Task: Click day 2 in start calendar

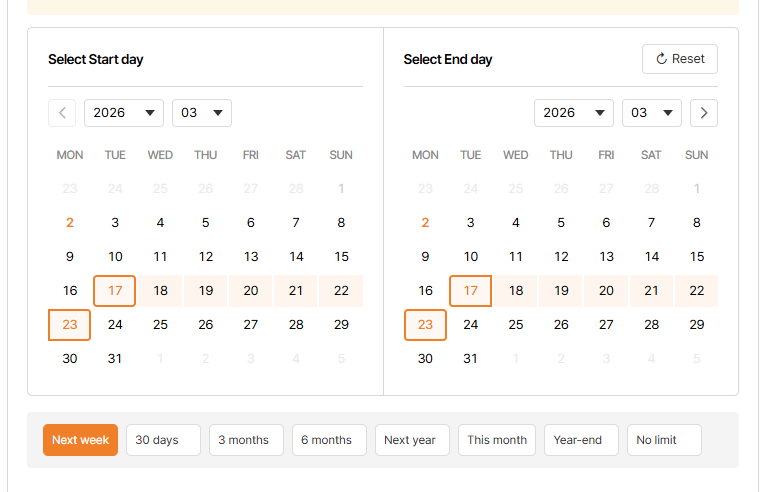Action: [70, 223]
